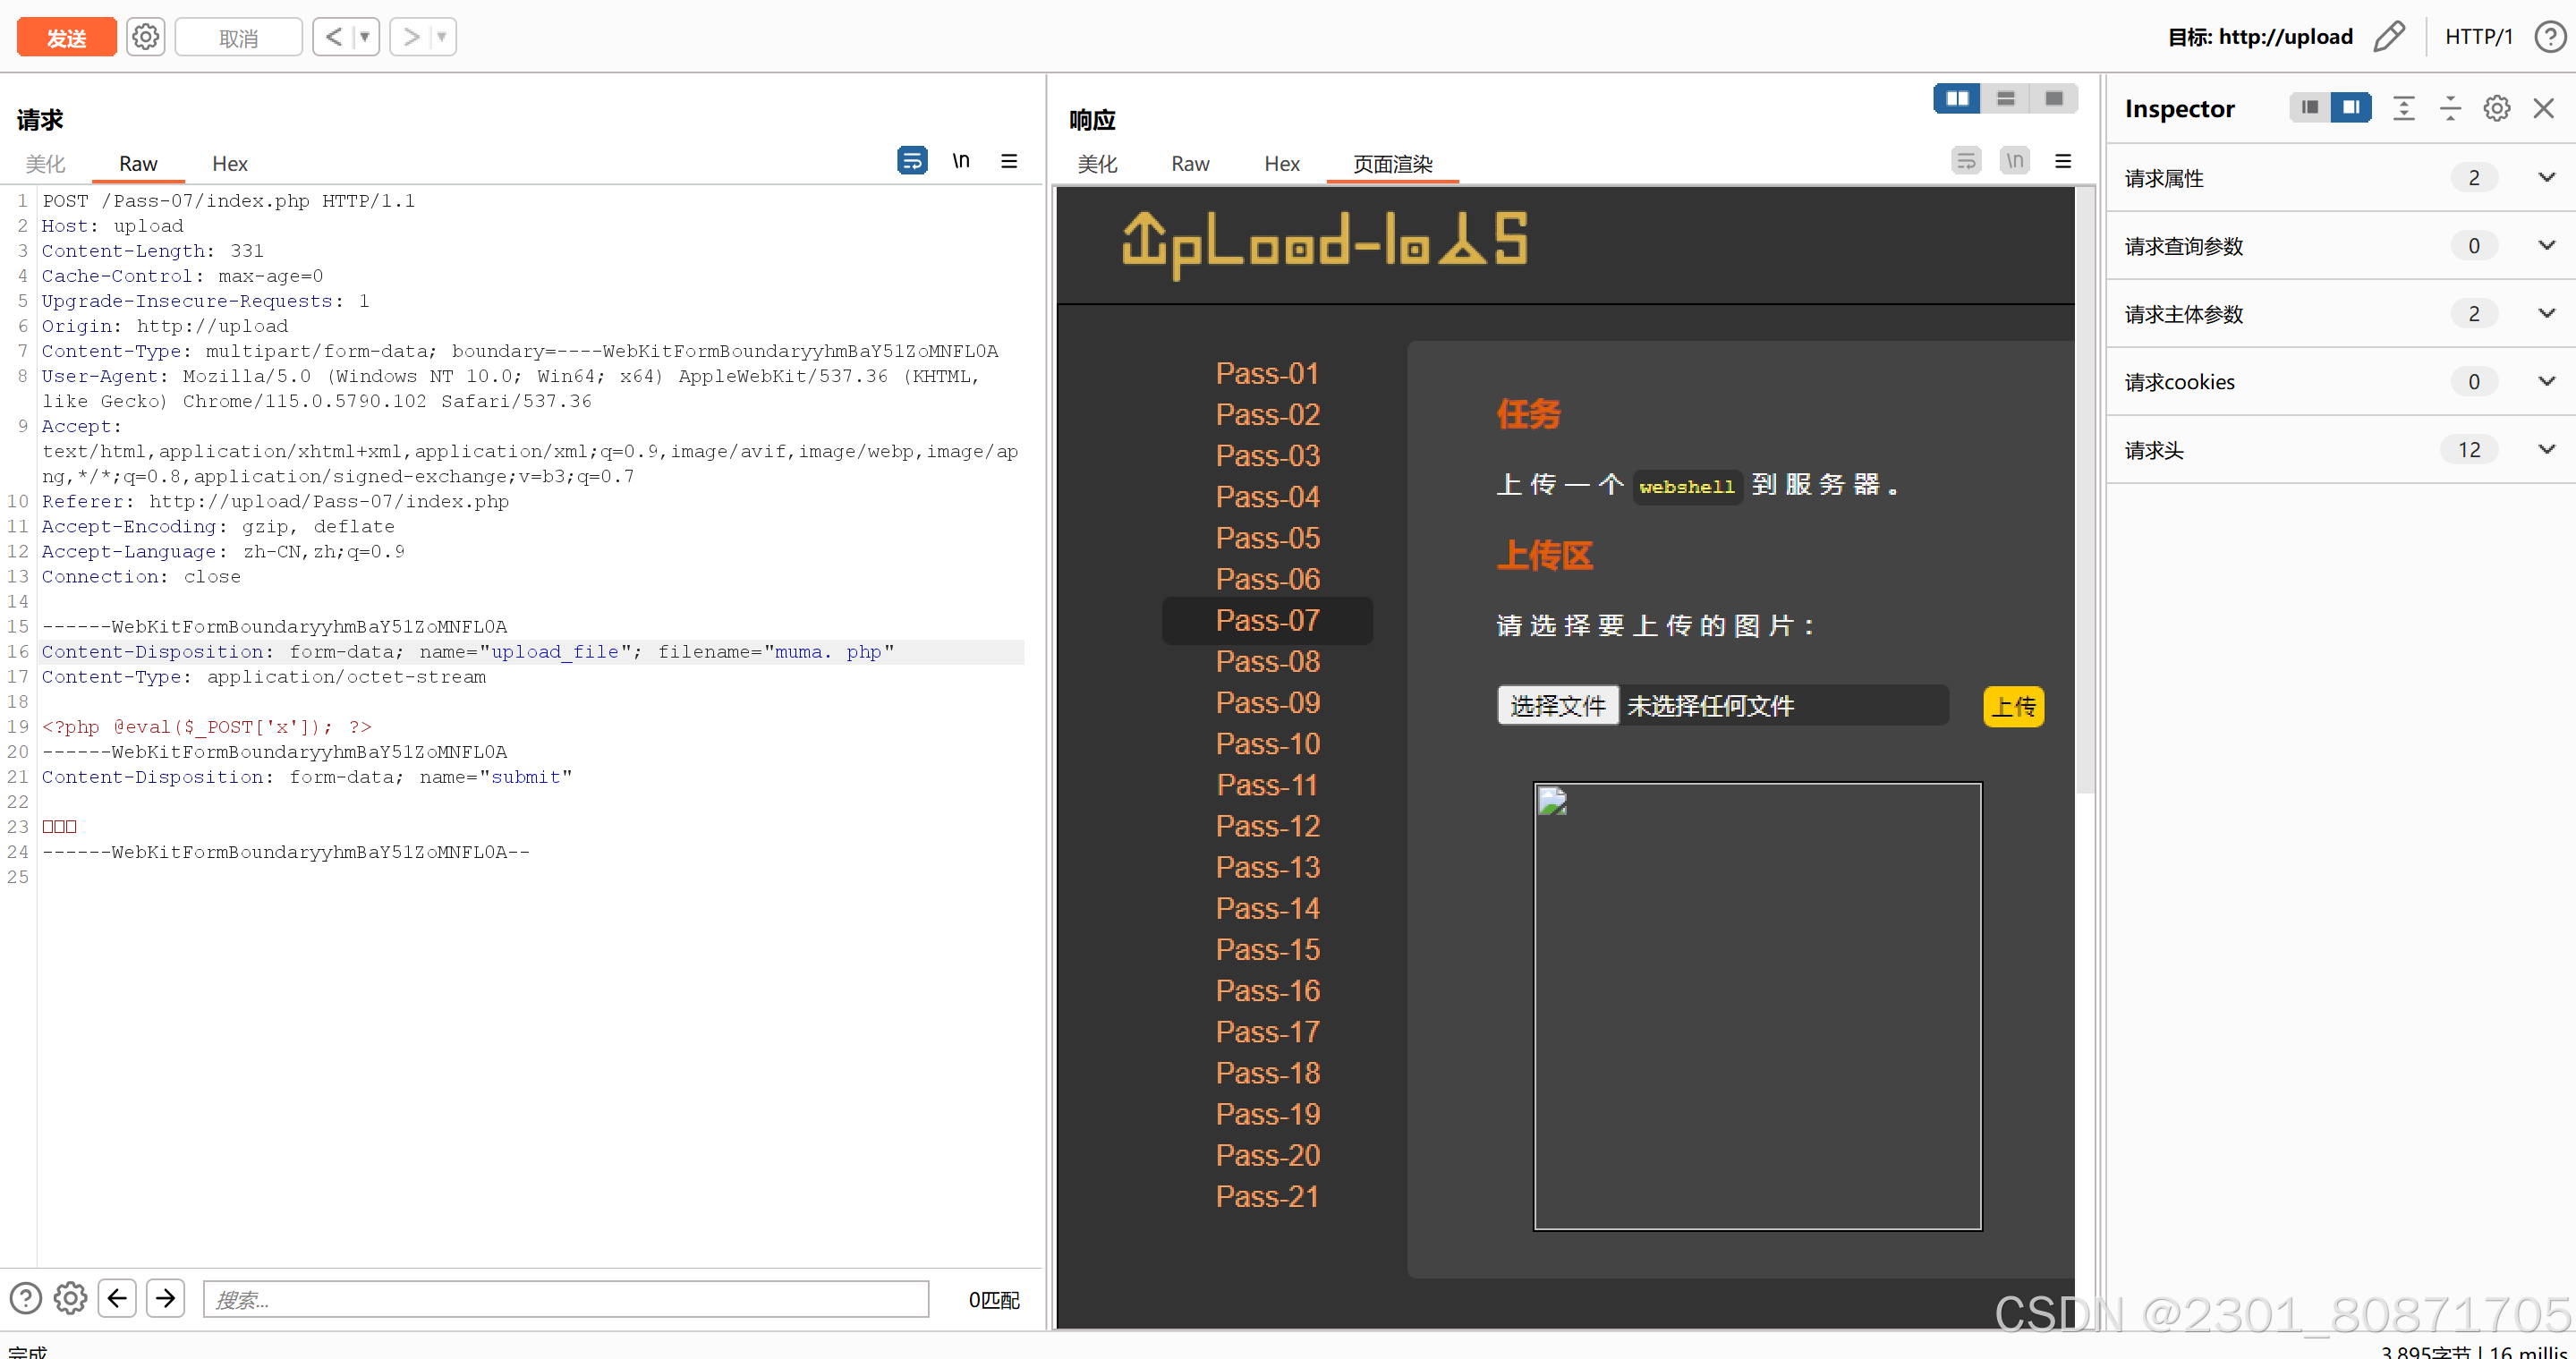Image resolution: width=2576 pixels, height=1359 pixels.
Task: Switch to top-bottom stacked layout view
Action: 2005,98
